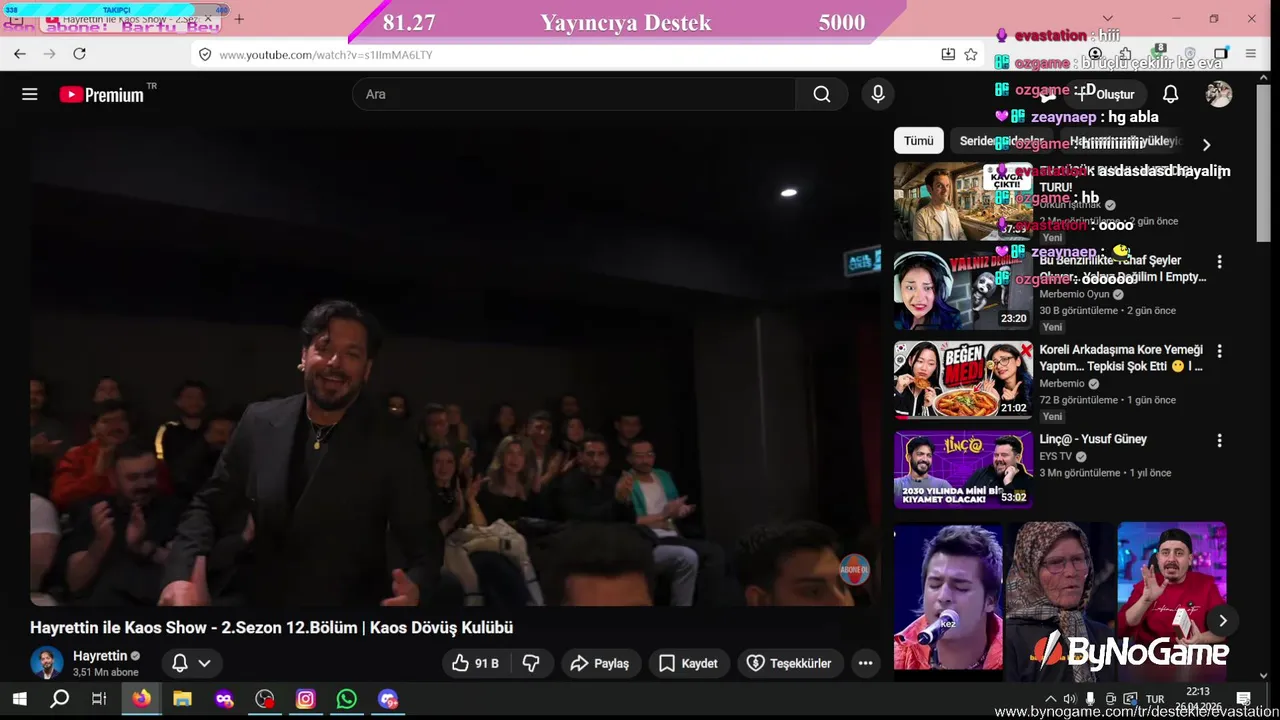Open File Explorer from taskbar
Viewport: 1280px width, 720px height.
pos(182,699)
